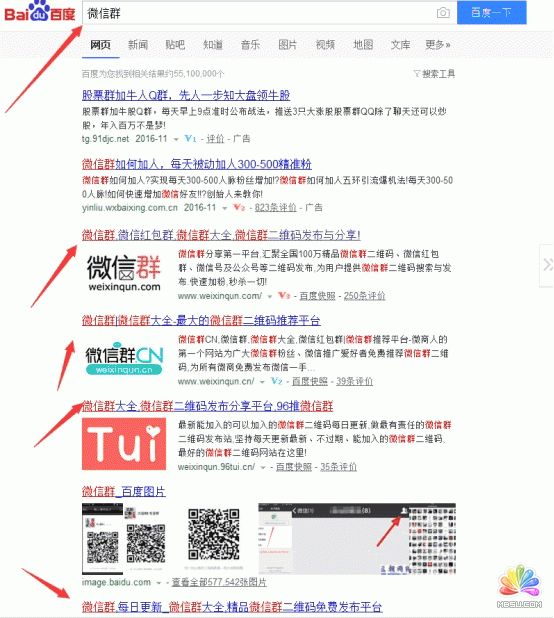Open the 250条评价 link
Image resolution: width=554 pixels, height=618 pixels.
tap(364, 296)
